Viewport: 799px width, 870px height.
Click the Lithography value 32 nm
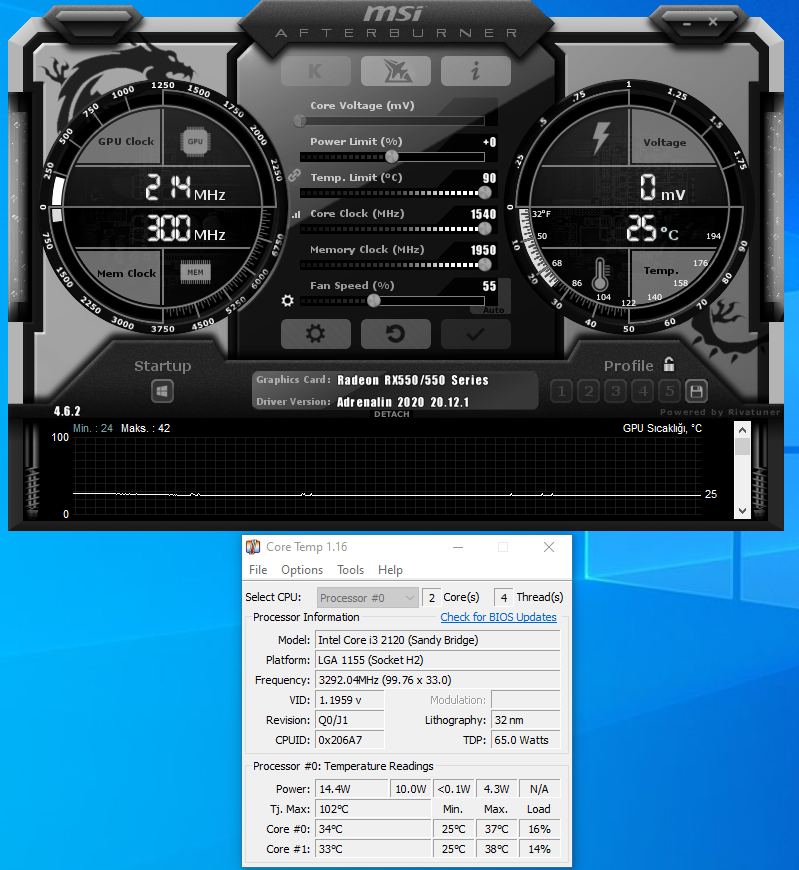click(525, 720)
